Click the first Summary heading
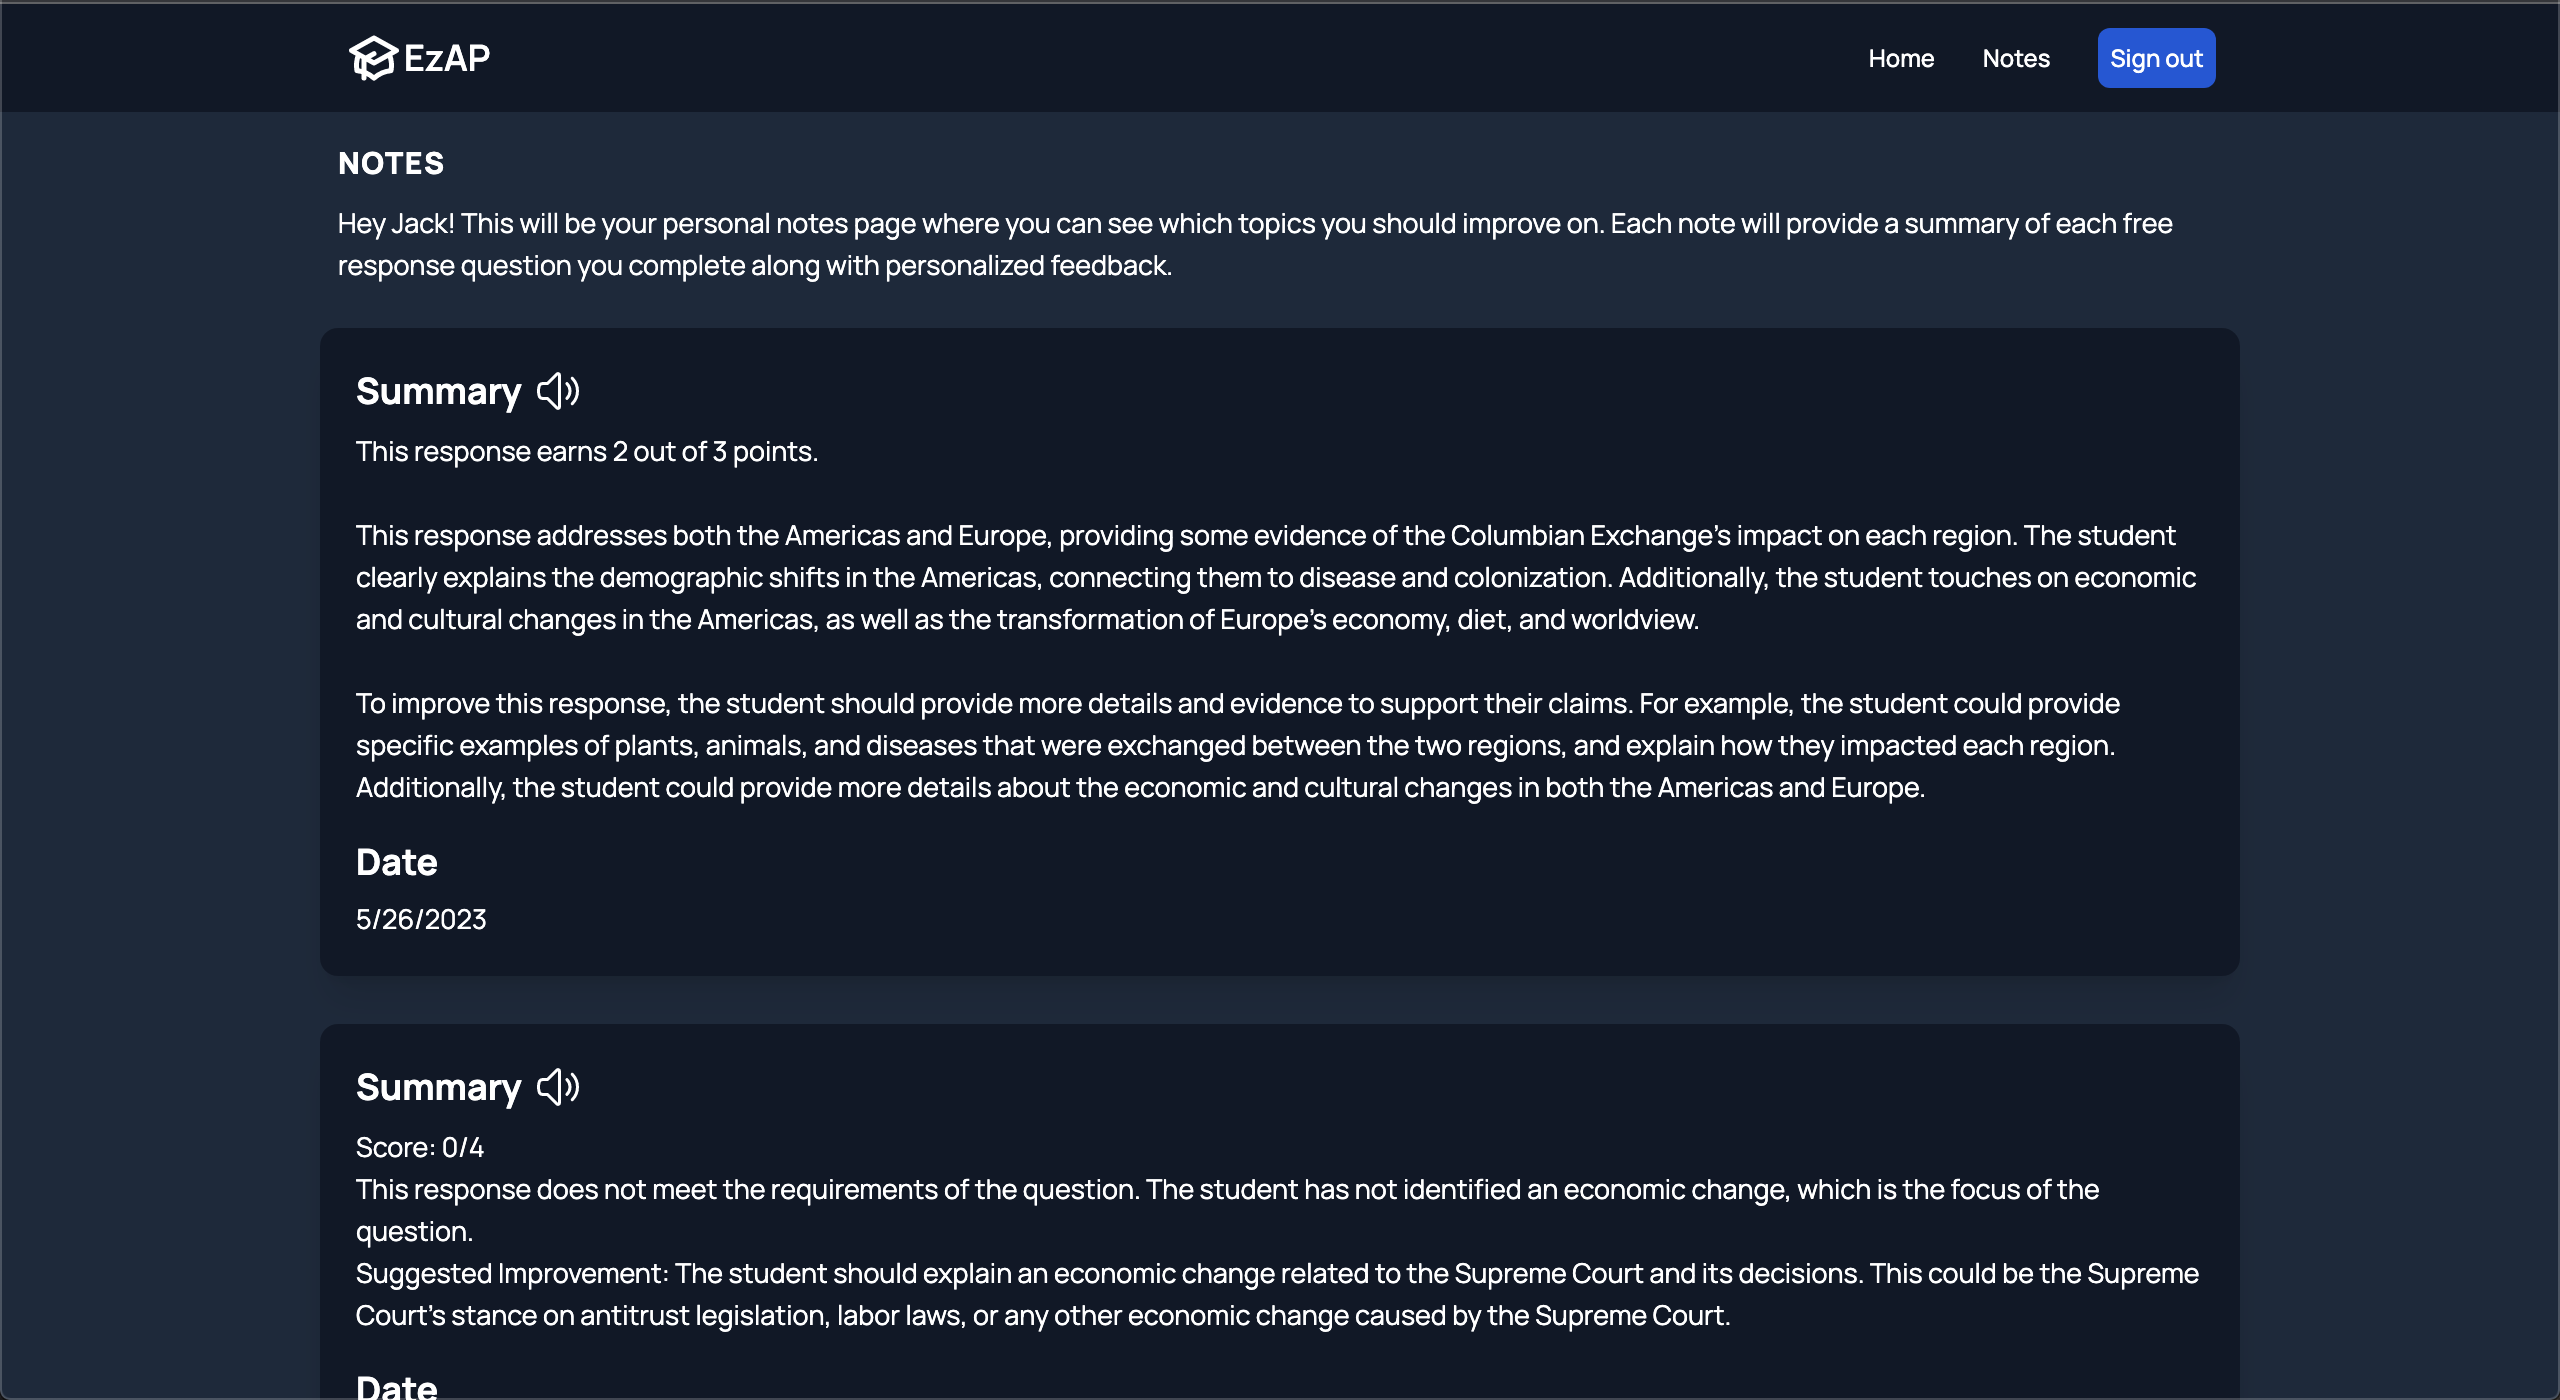 click(x=438, y=391)
